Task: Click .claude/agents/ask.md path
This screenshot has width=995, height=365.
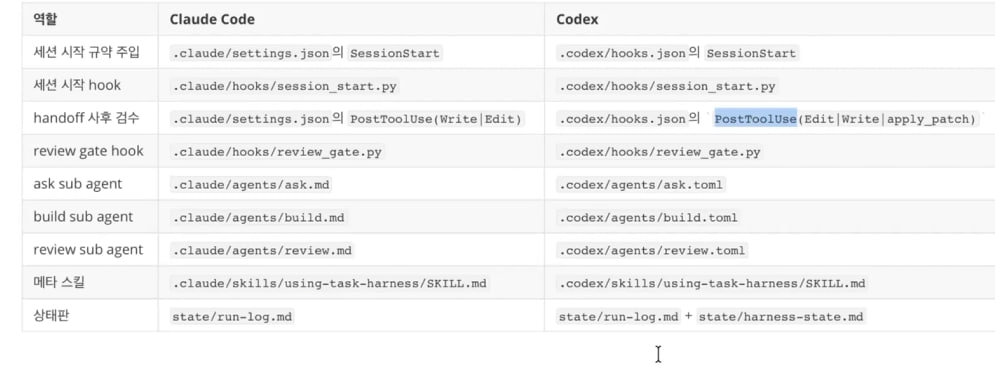Action: [251, 185]
